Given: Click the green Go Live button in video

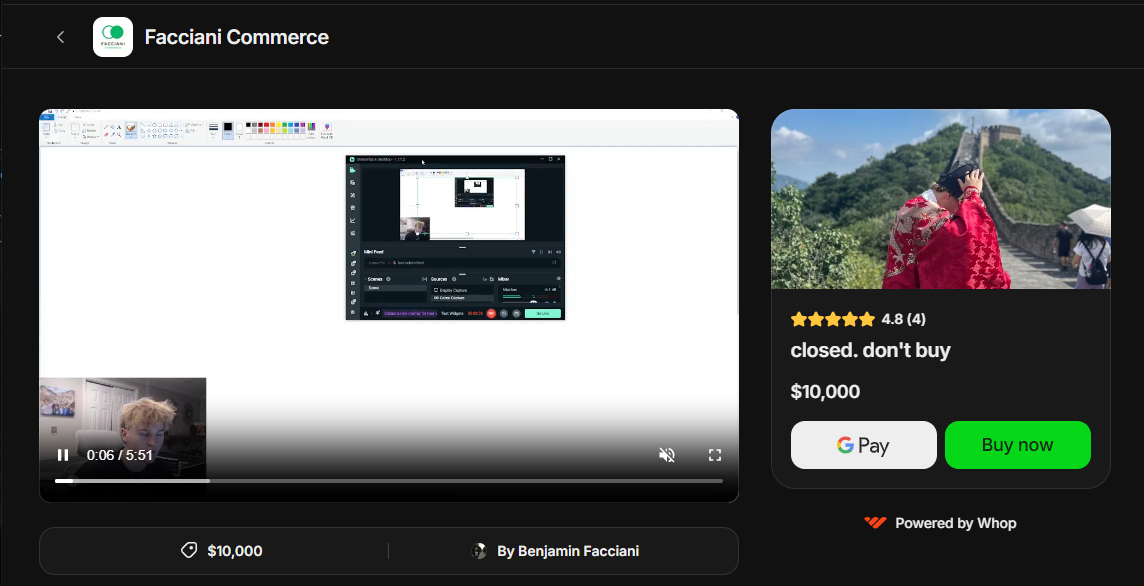Looking at the screenshot, I should [542, 313].
